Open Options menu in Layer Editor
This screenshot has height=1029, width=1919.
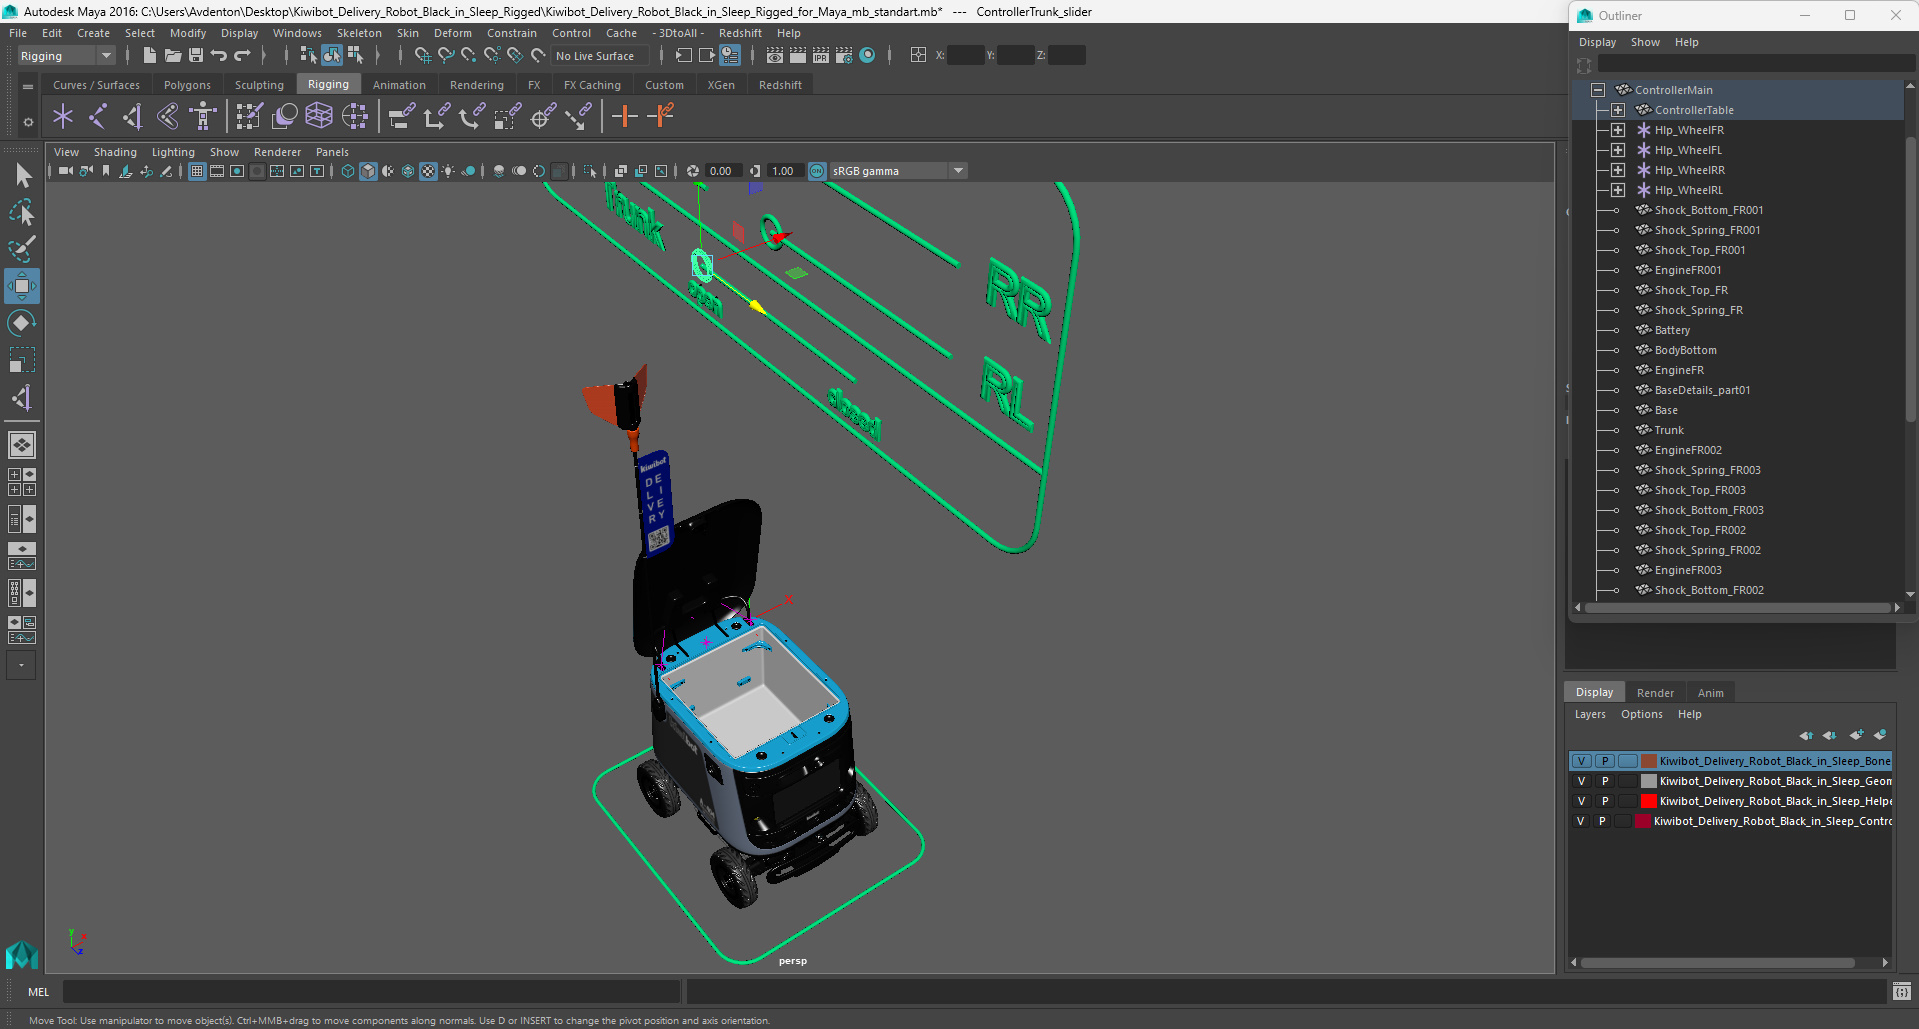tap(1641, 714)
